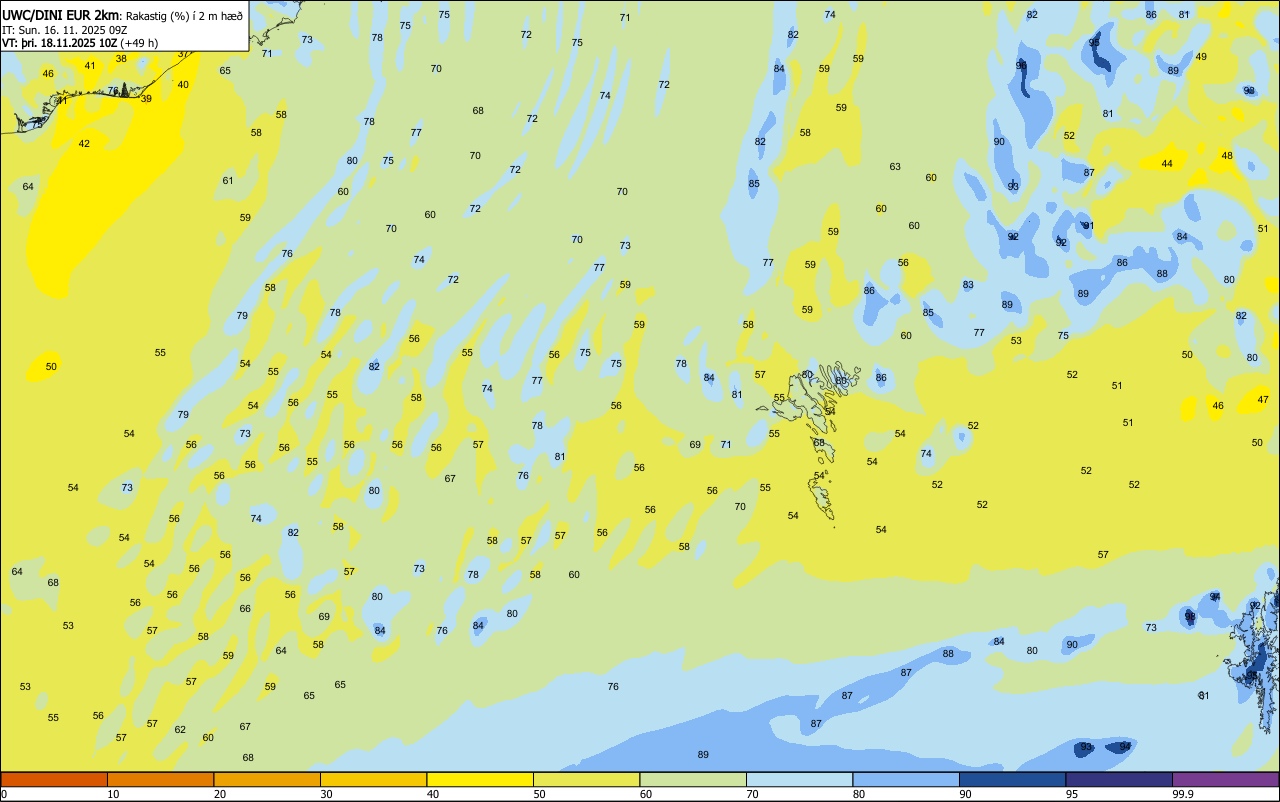The height and width of the screenshot is (802, 1280).
Task: Choose the 50–60 pale yellow legend swatch
Action: pos(586,779)
